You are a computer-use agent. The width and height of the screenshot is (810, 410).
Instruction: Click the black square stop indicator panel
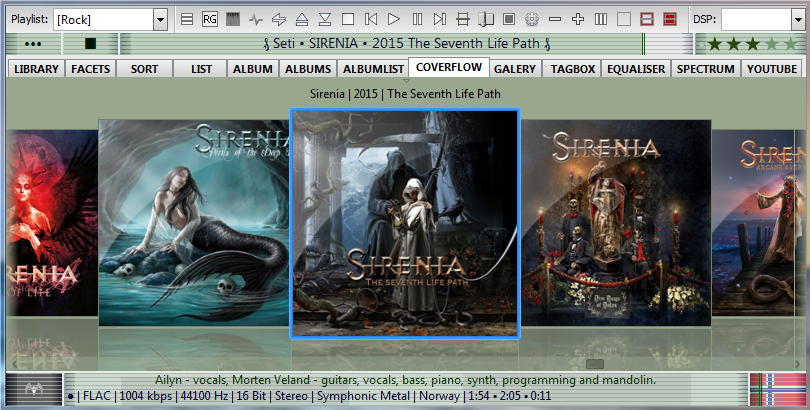(90, 44)
